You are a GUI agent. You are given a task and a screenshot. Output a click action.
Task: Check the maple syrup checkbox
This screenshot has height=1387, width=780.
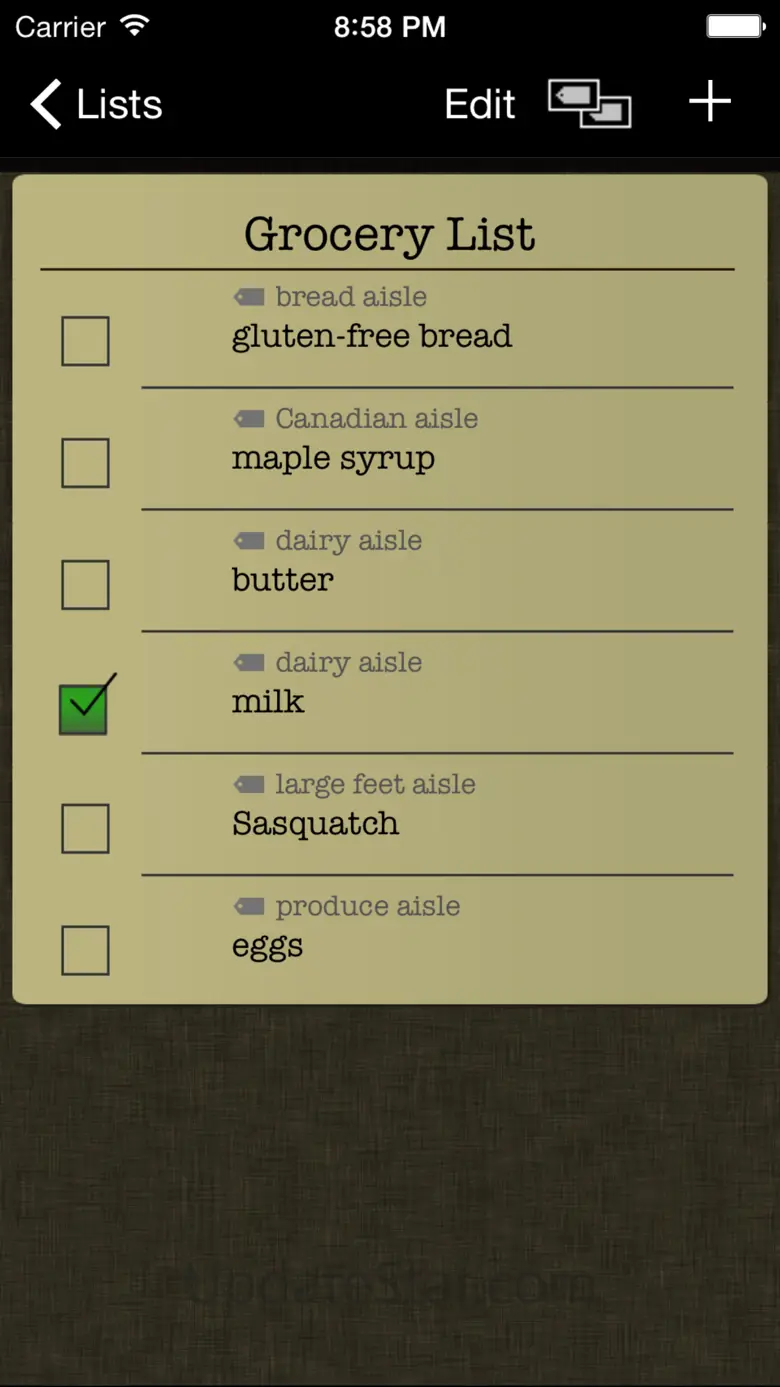[x=85, y=463]
